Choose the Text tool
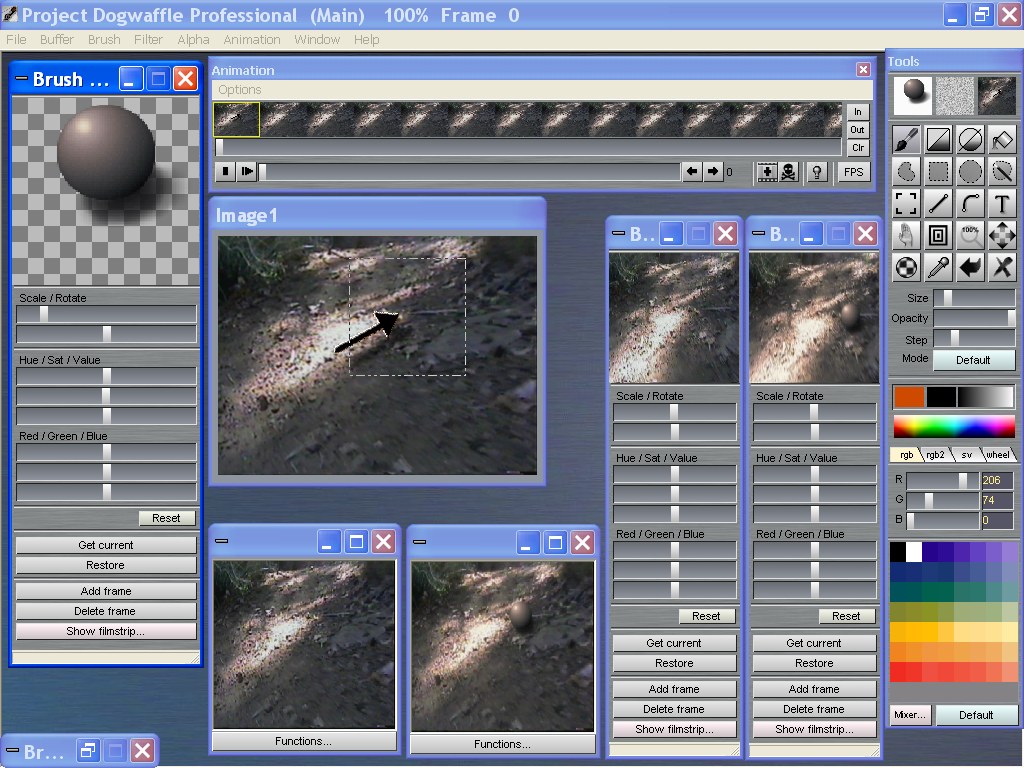 pyautogui.click(x=1002, y=204)
